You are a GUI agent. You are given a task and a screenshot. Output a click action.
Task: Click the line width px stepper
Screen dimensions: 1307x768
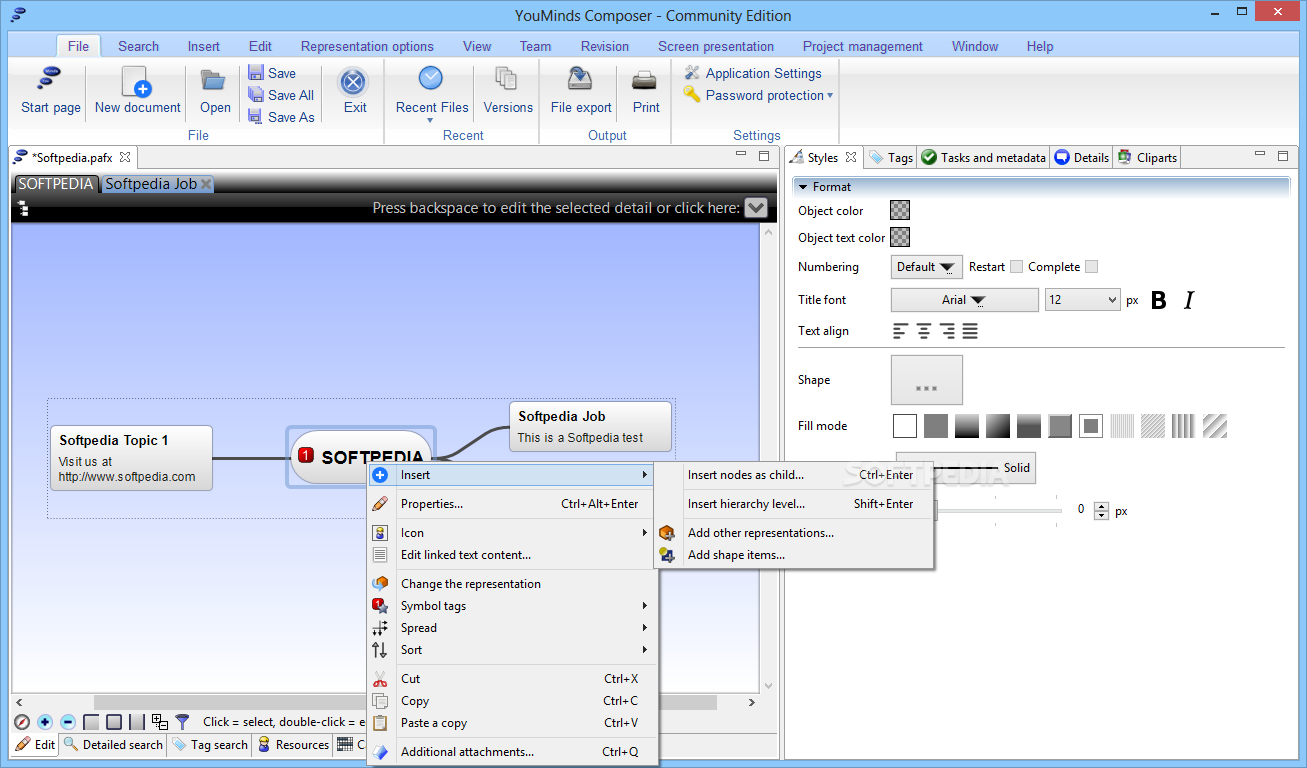tap(1101, 510)
